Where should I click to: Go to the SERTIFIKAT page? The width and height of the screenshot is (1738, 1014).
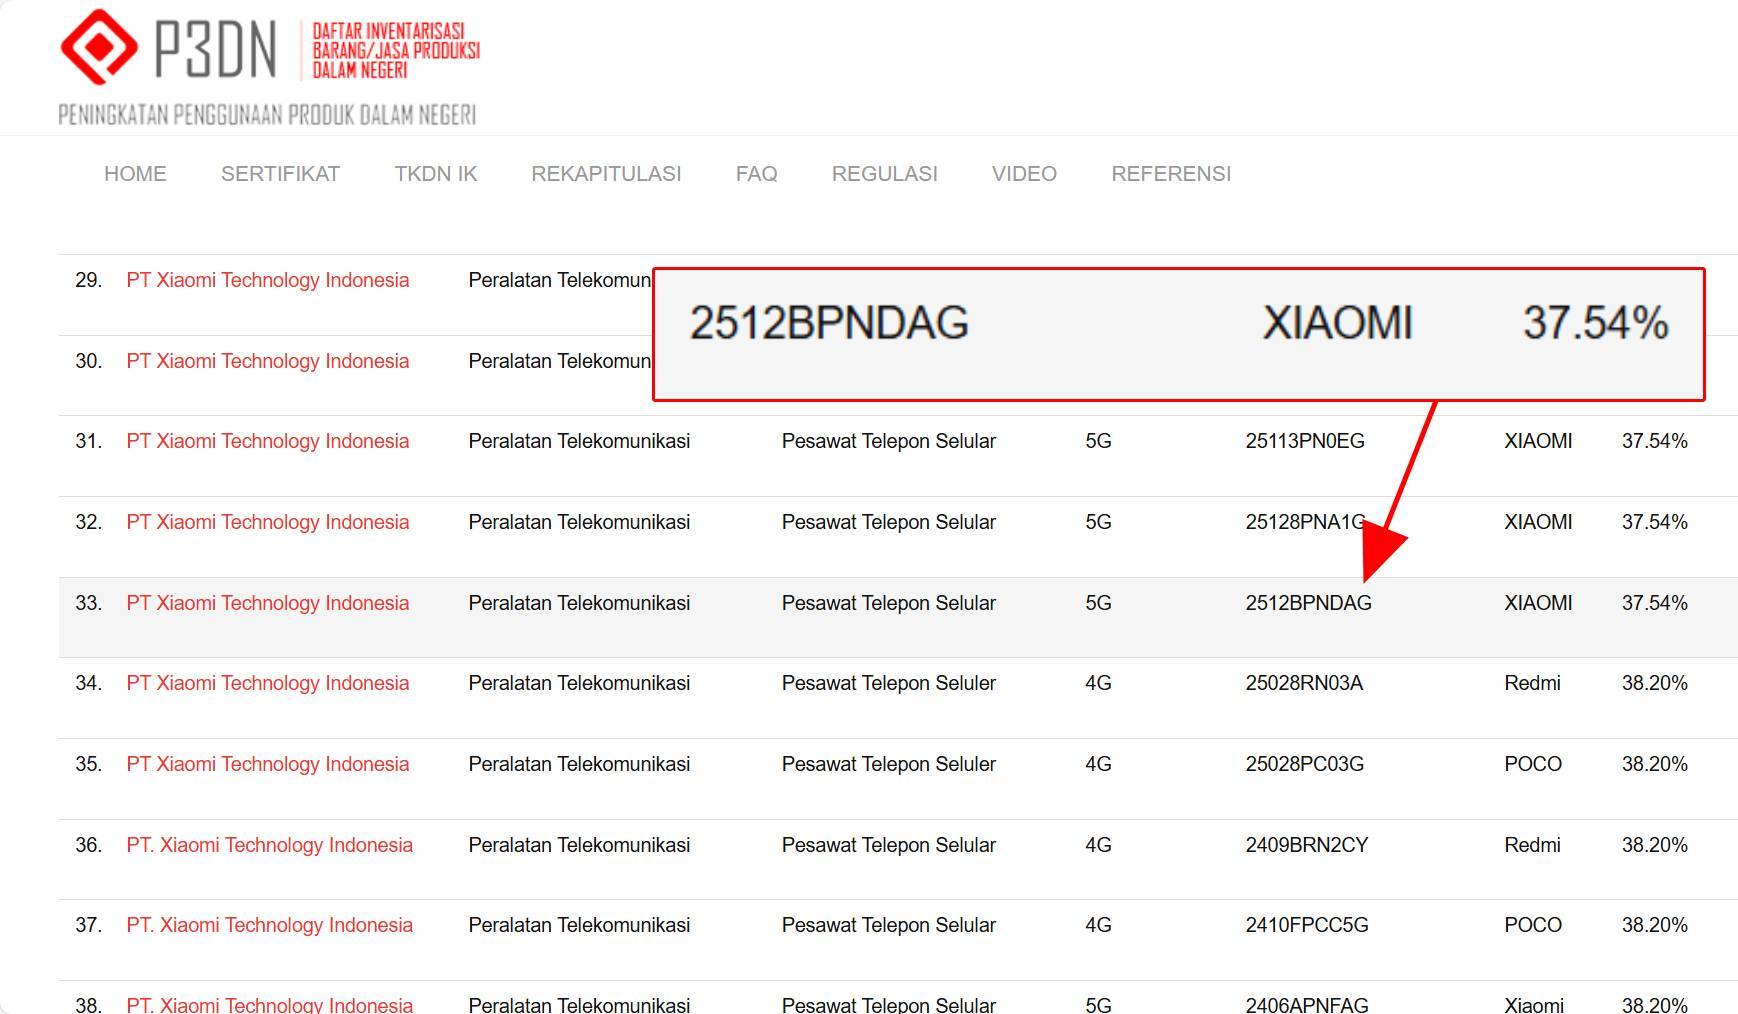pyautogui.click(x=280, y=174)
